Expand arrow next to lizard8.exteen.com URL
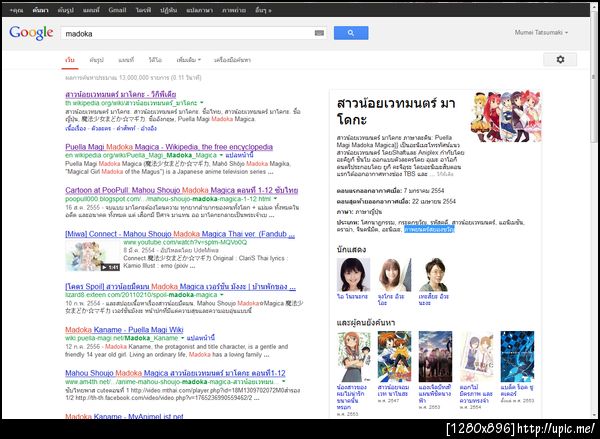This screenshot has width=600, height=439. [x=222, y=295]
